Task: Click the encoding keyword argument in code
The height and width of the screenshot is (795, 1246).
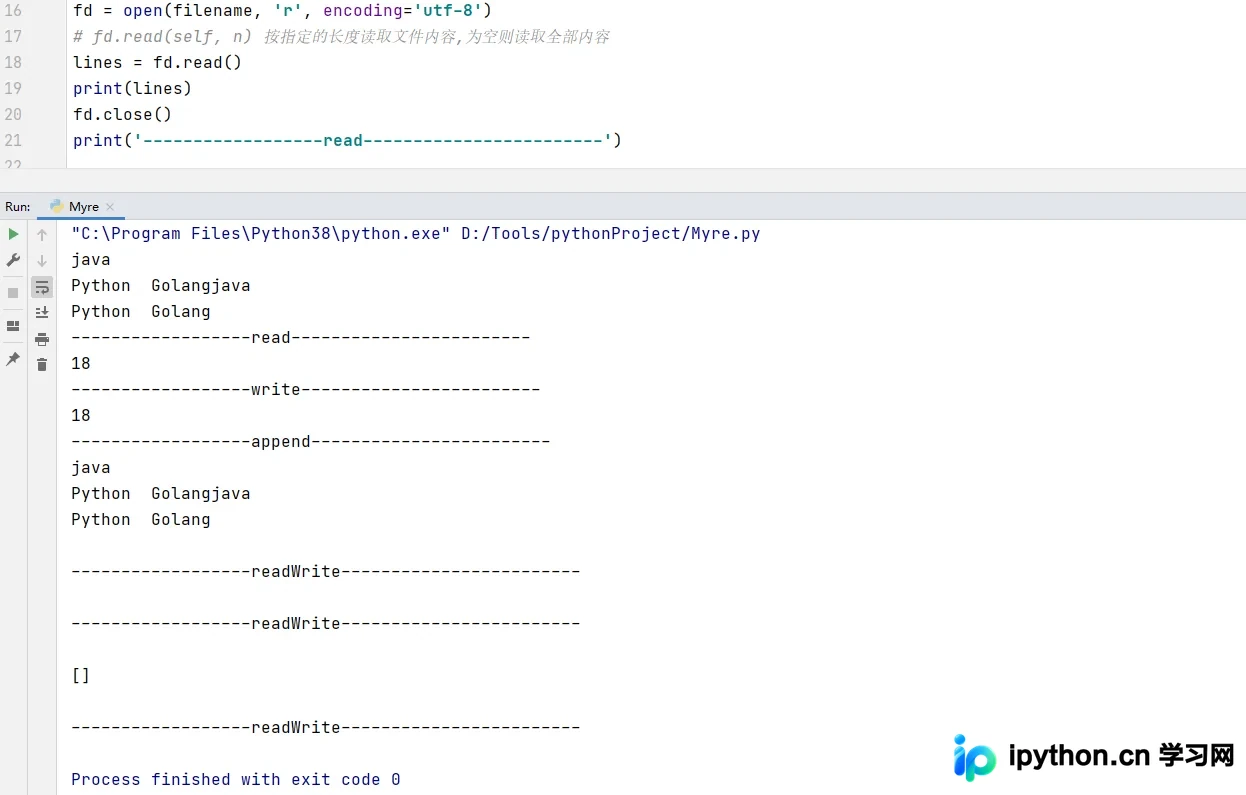Action: (x=363, y=11)
